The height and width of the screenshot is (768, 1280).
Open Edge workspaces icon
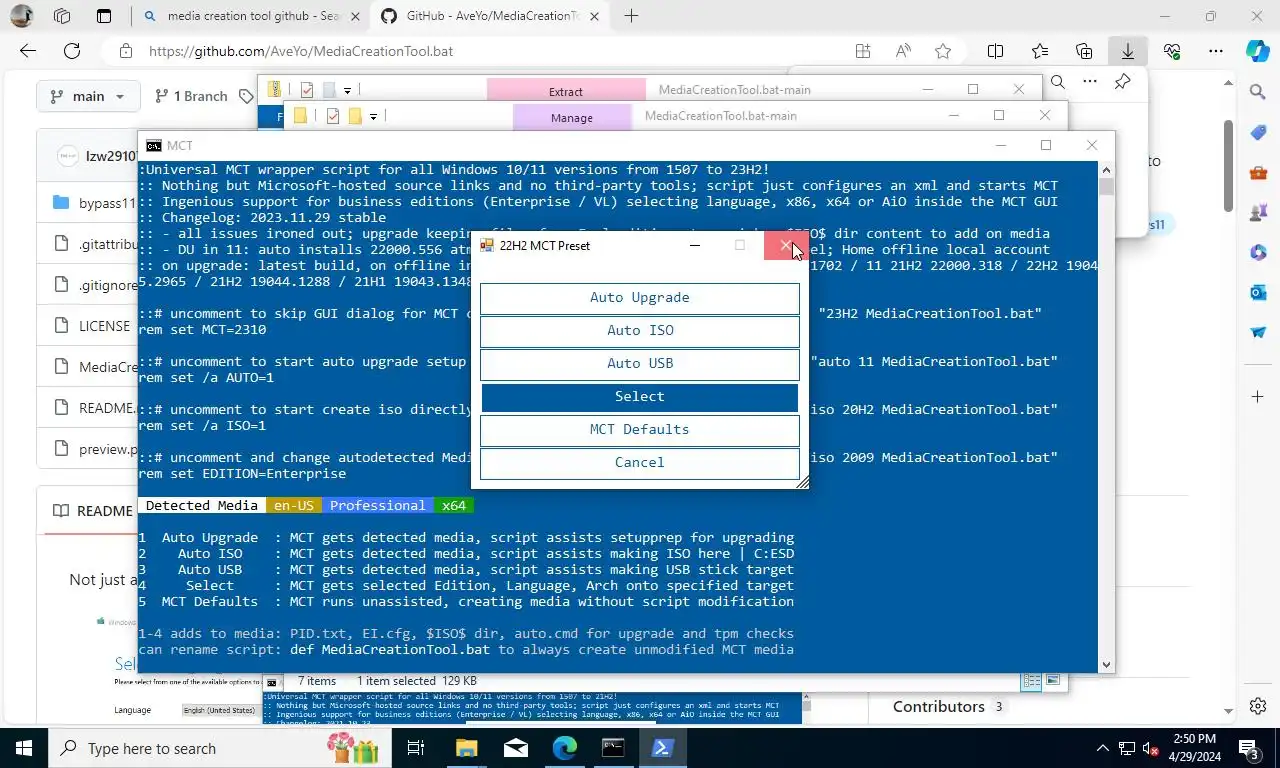(x=62, y=16)
